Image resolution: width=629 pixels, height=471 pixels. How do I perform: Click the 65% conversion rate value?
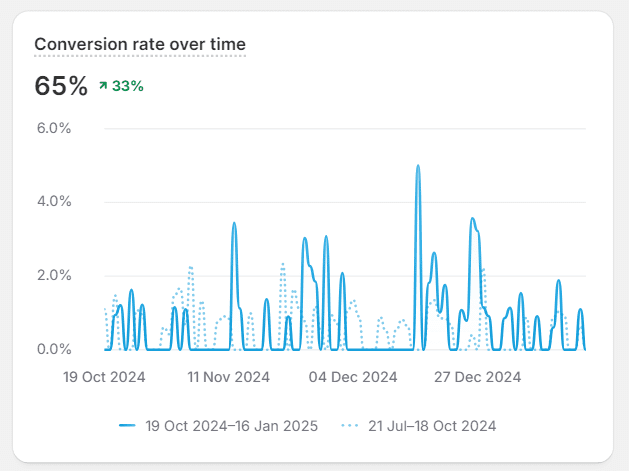pyautogui.click(x=61, y=86)
